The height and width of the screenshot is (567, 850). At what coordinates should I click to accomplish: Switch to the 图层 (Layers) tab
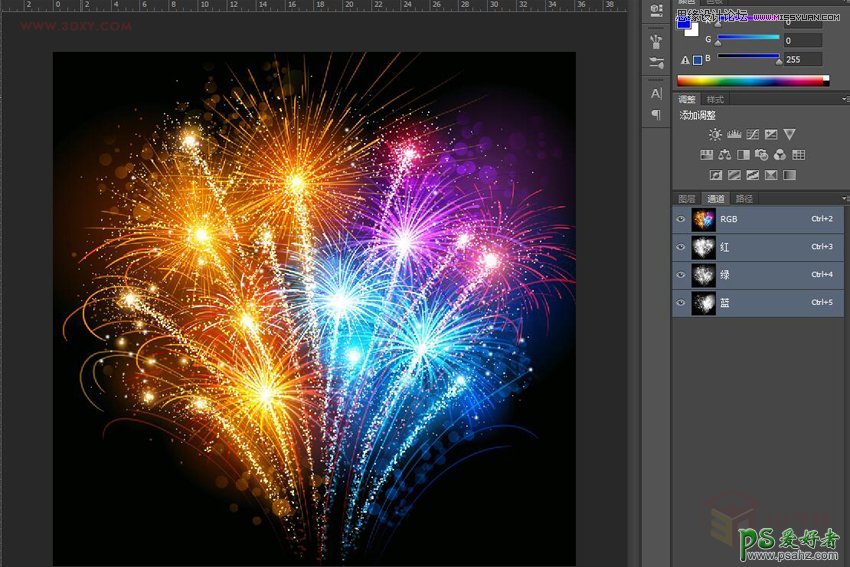pos(687,199)
